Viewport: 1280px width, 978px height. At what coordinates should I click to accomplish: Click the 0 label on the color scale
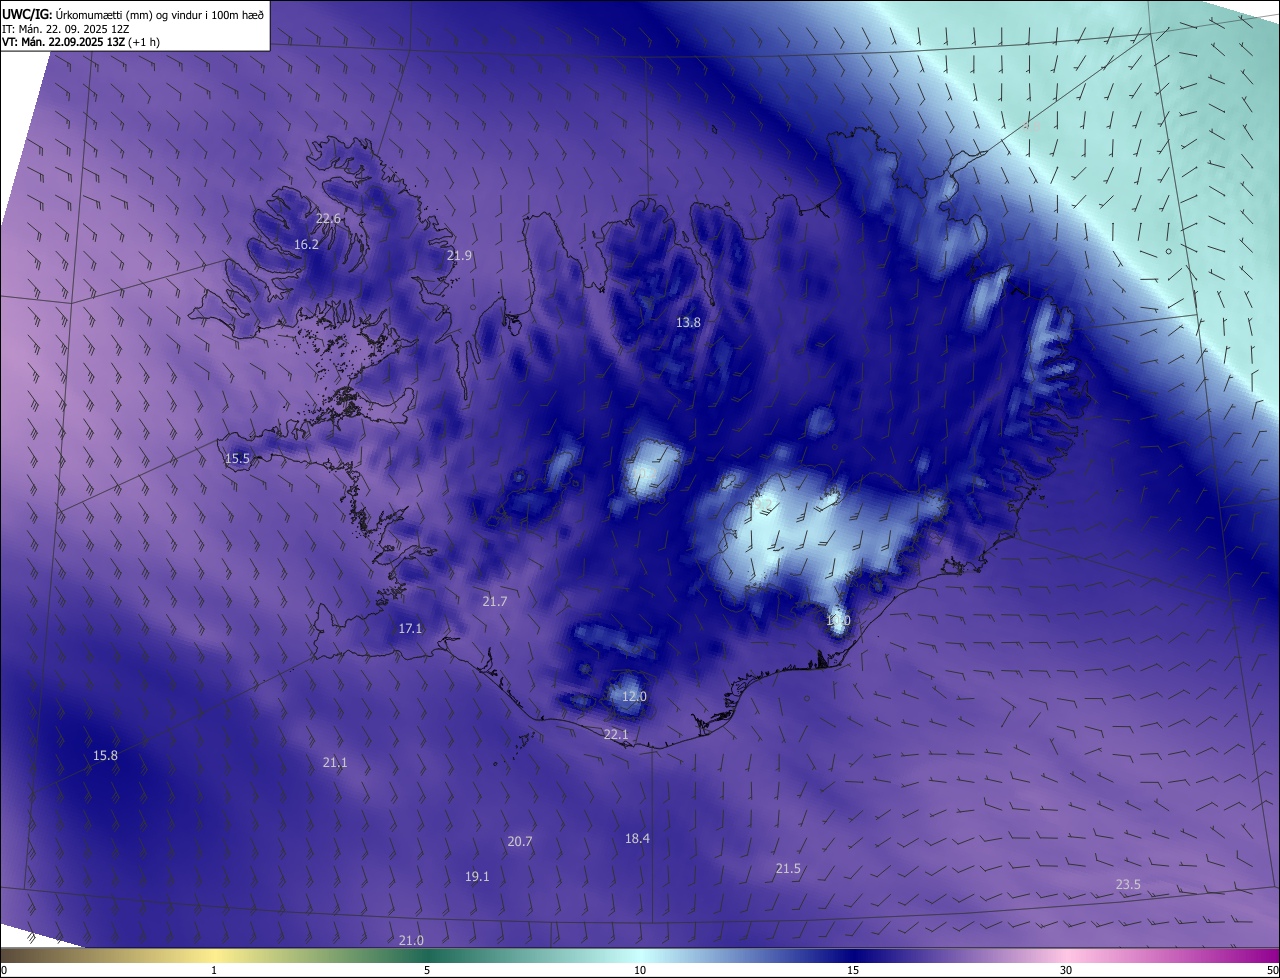pyautogui.click(x=4, y=970)
